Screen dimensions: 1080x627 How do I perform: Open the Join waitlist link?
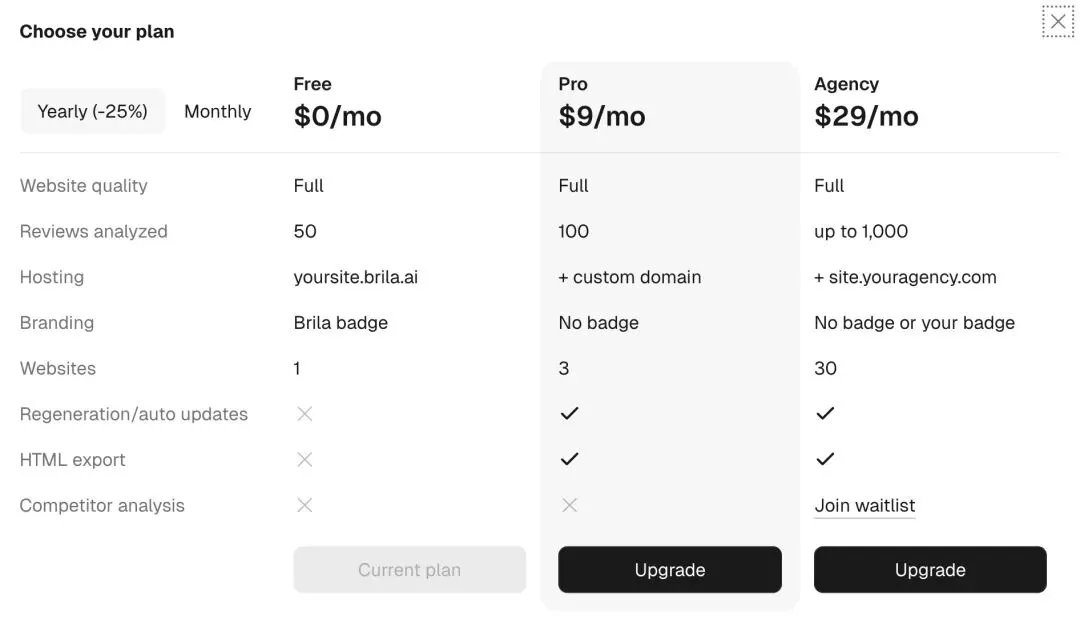[x=864, y=505]
